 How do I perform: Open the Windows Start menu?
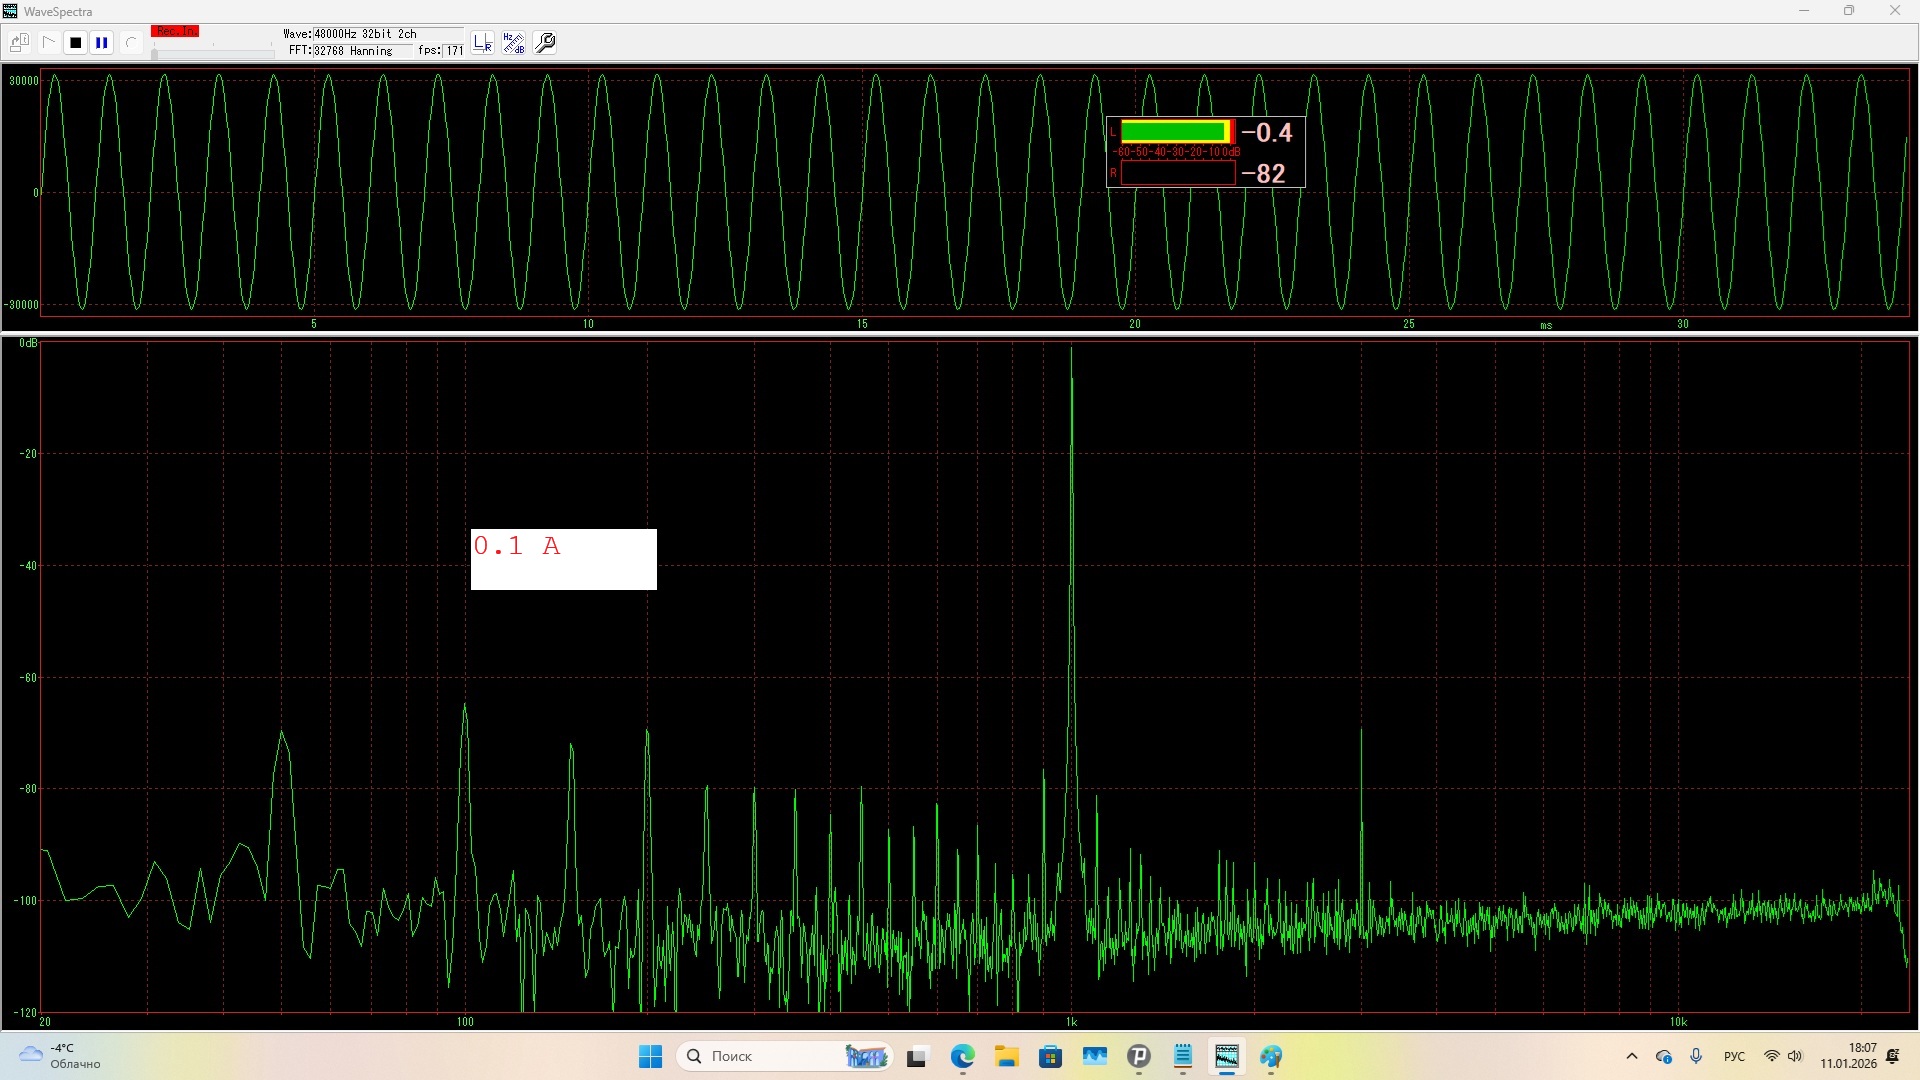coord(650,1056)
